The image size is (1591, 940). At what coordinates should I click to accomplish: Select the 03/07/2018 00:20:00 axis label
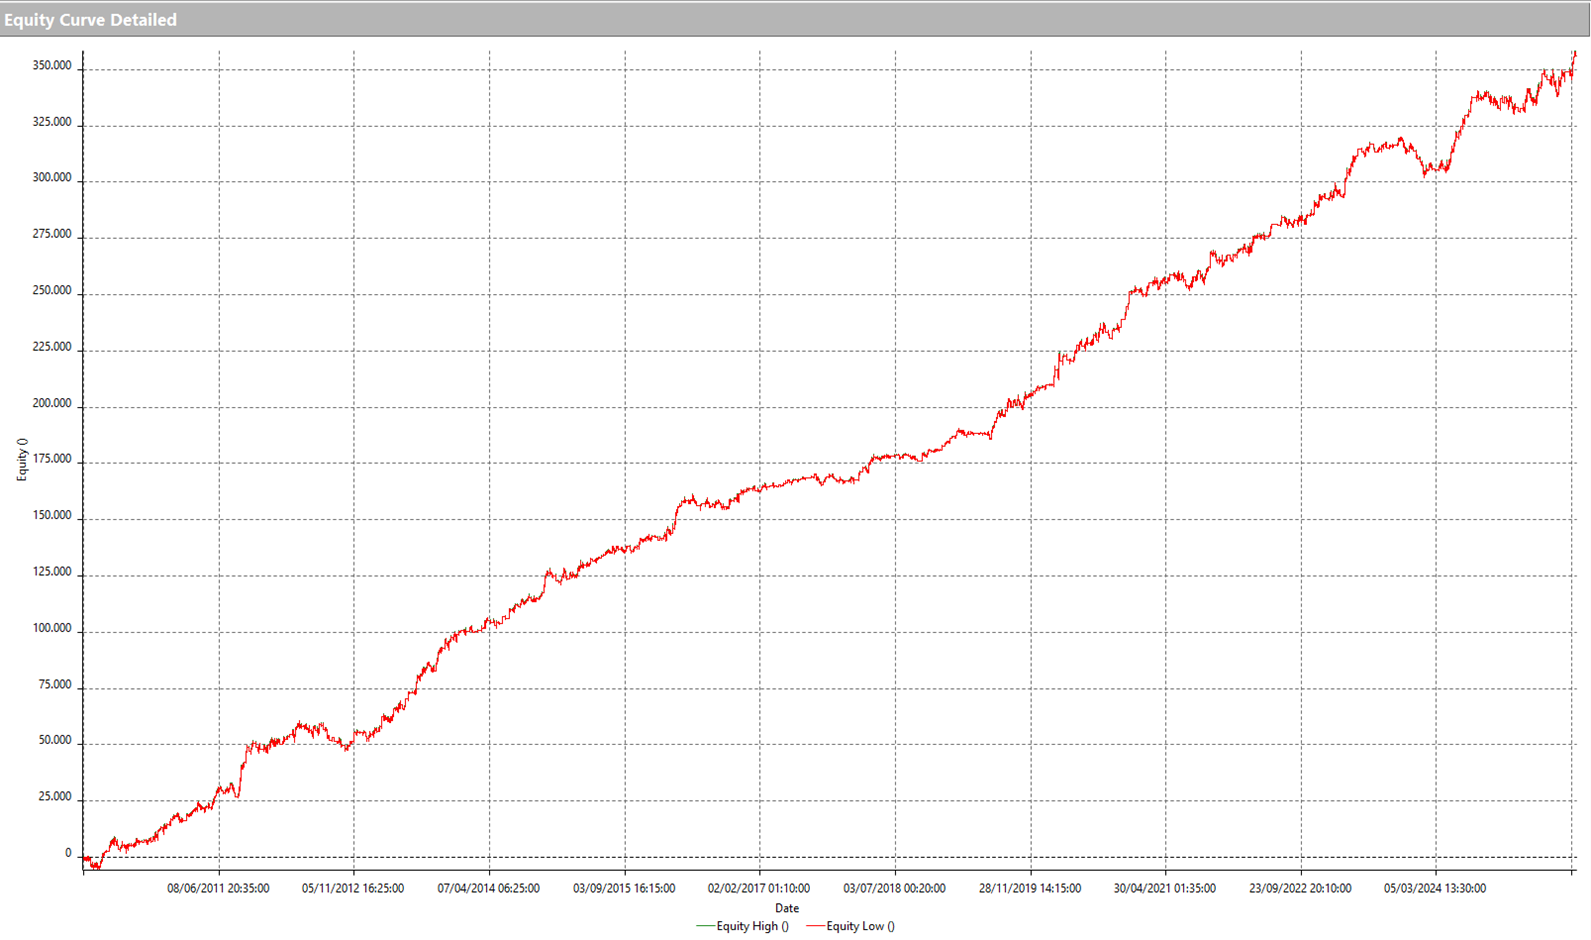click(x=894, y=888)
